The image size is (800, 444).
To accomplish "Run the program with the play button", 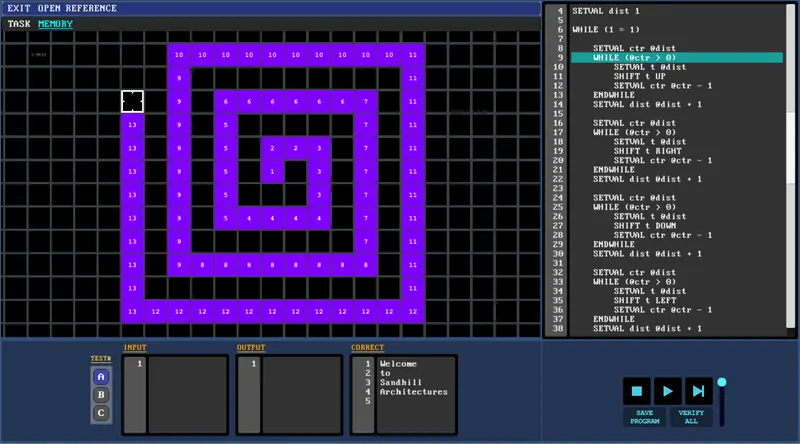I will click(x=667, y=391).
